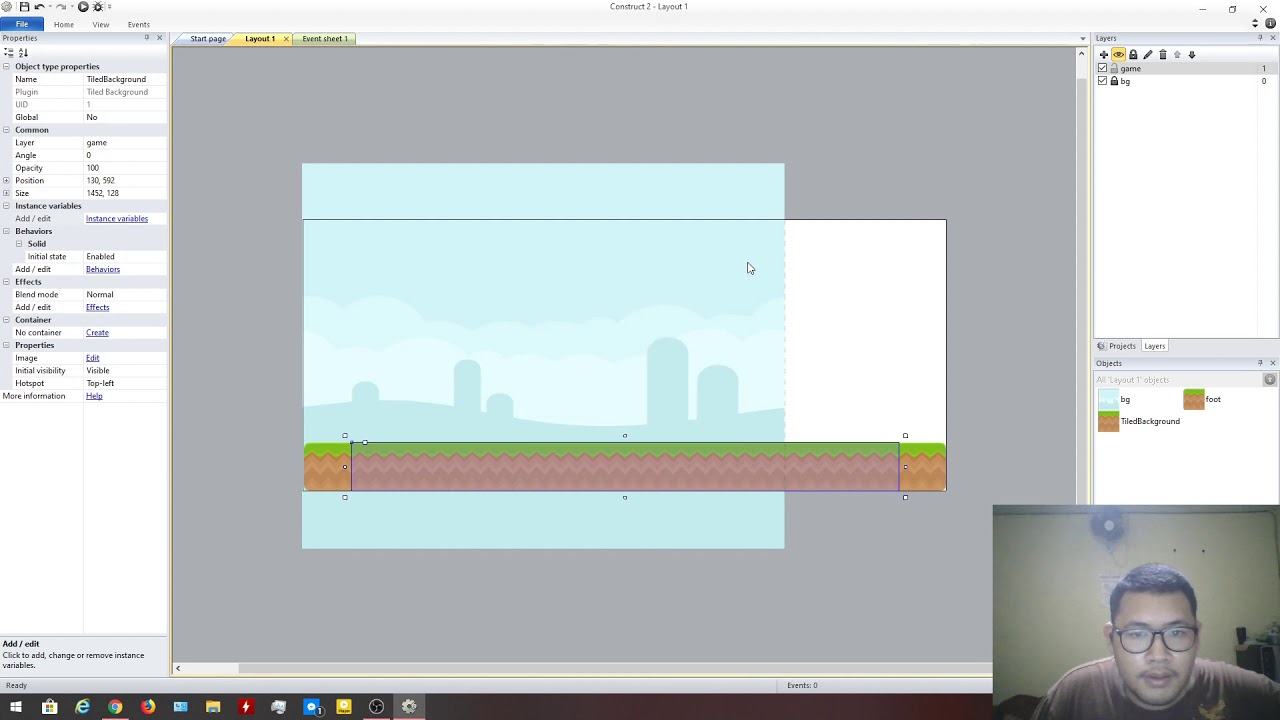Open the Behaviors add/edit link

click(x=103, y=269)
